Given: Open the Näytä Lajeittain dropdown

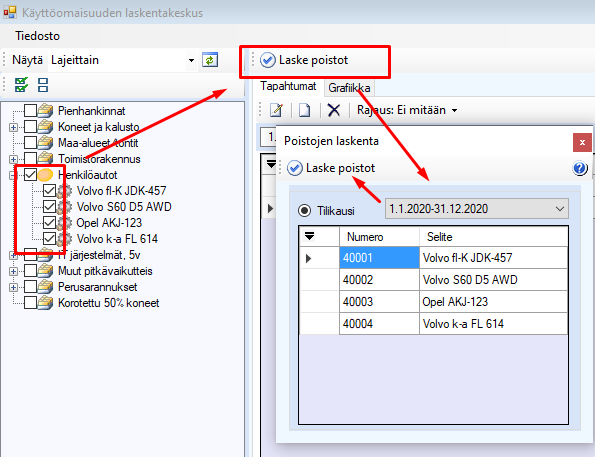Looking at the screenshot, I should coord(191,60).
